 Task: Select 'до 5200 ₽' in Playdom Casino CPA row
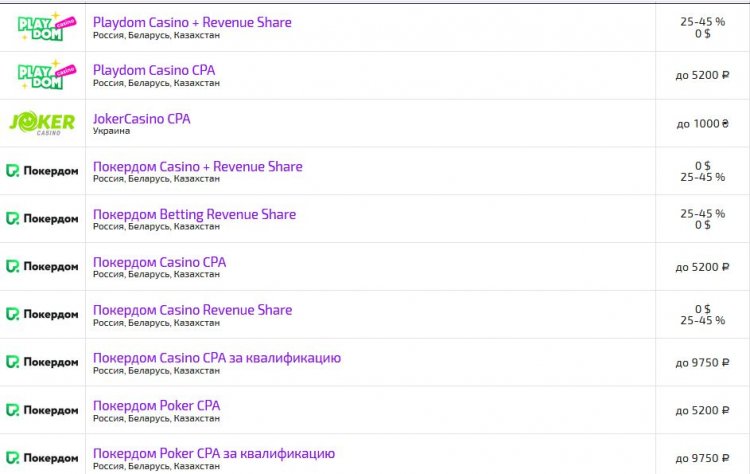point(702,75)
